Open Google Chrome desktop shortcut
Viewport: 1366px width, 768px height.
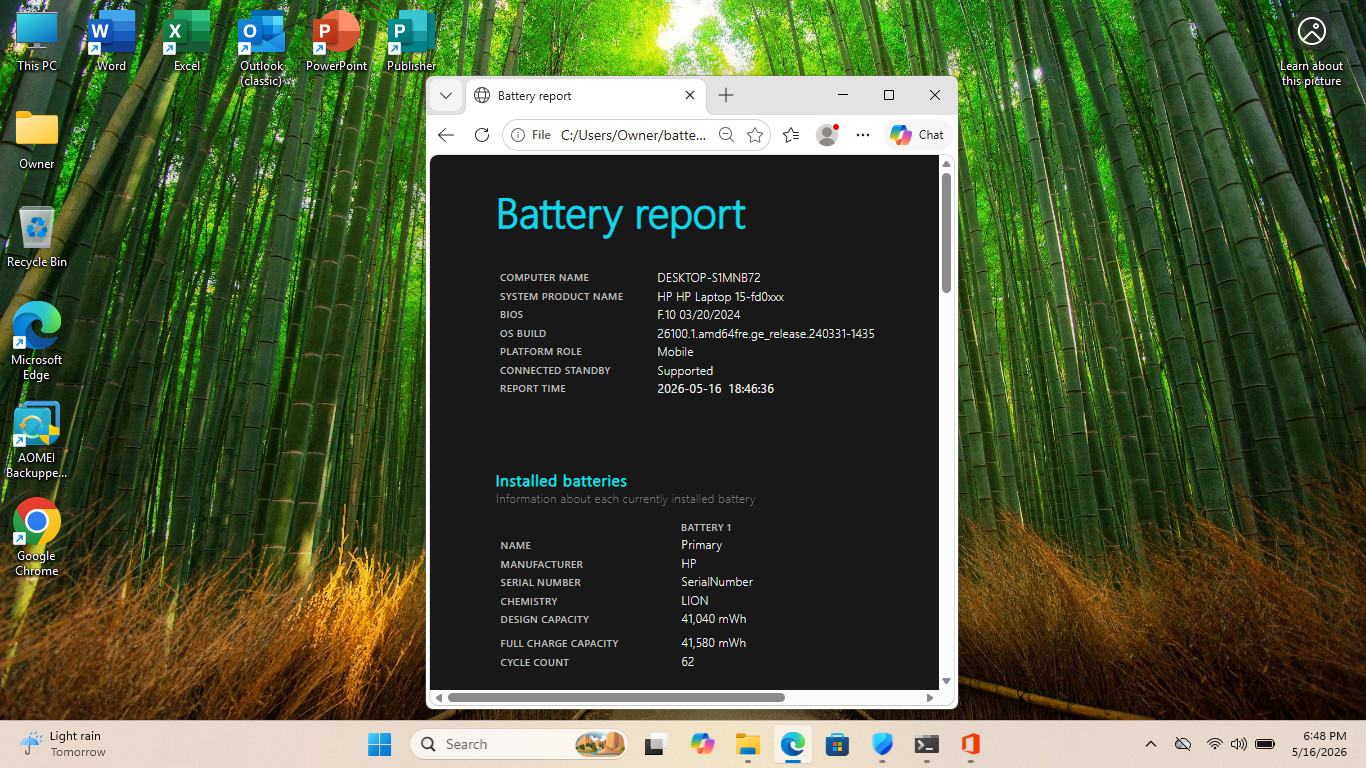[37, 538]
